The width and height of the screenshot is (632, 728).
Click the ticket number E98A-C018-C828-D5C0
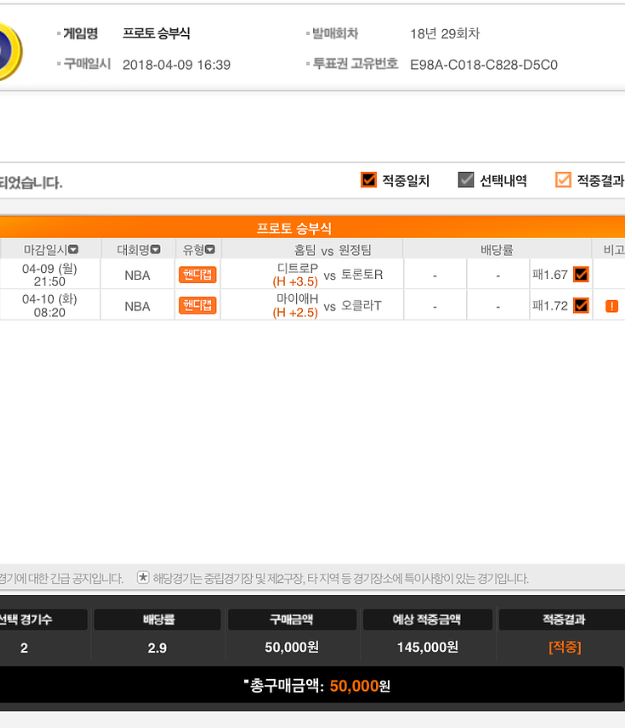(x=483, y=65)
